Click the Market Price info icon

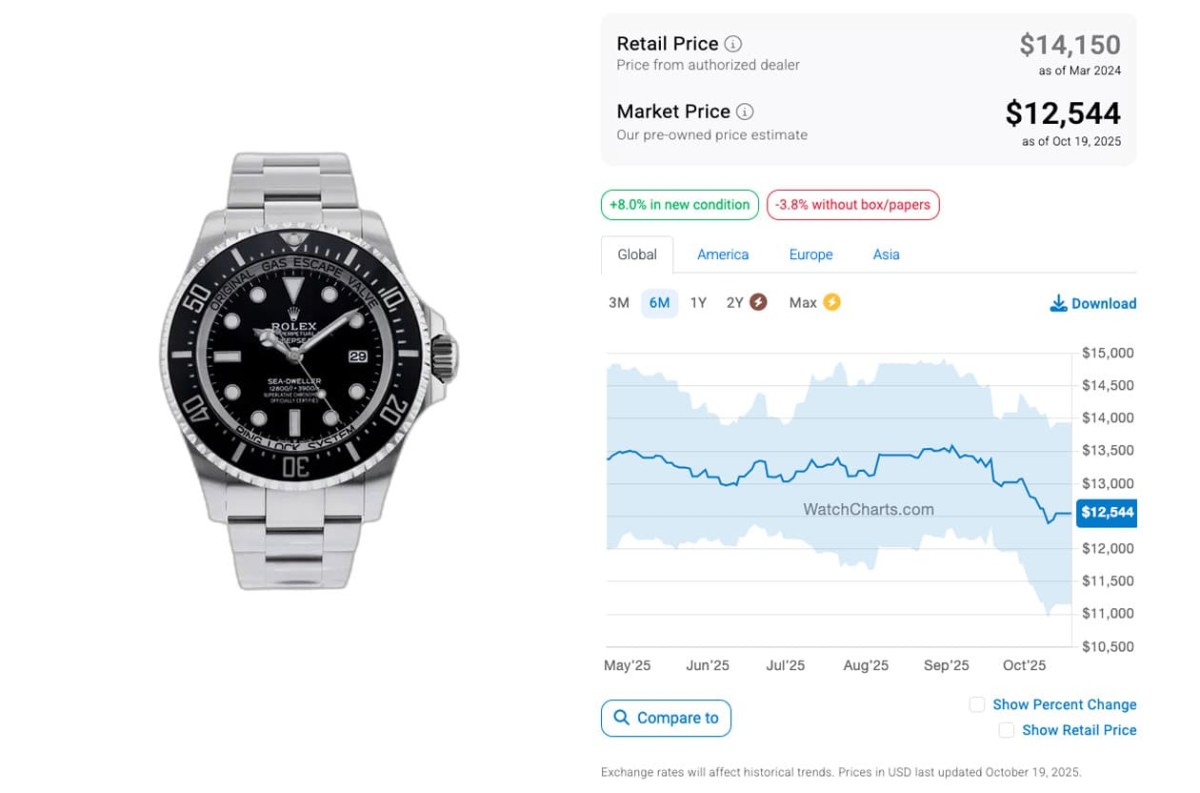pyautogui.click(x=745, y=112)
